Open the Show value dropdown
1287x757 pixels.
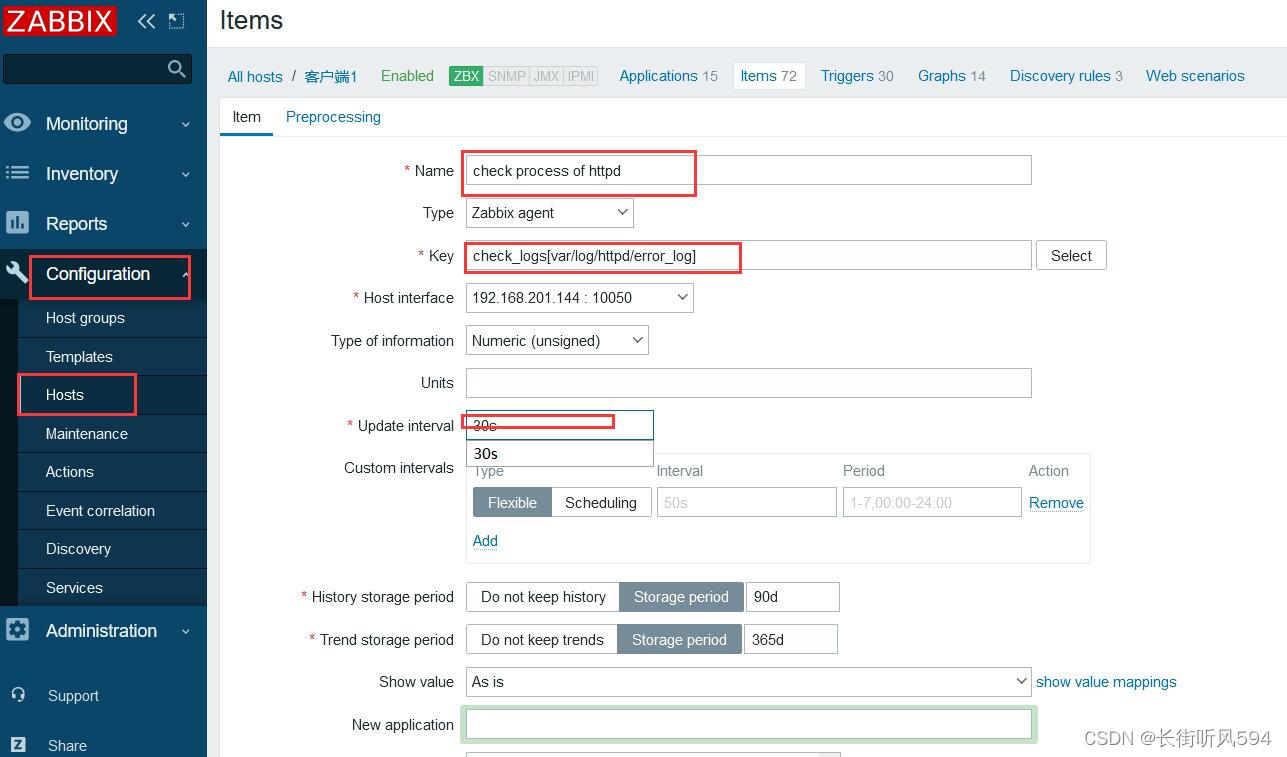[x=749, y=681]
